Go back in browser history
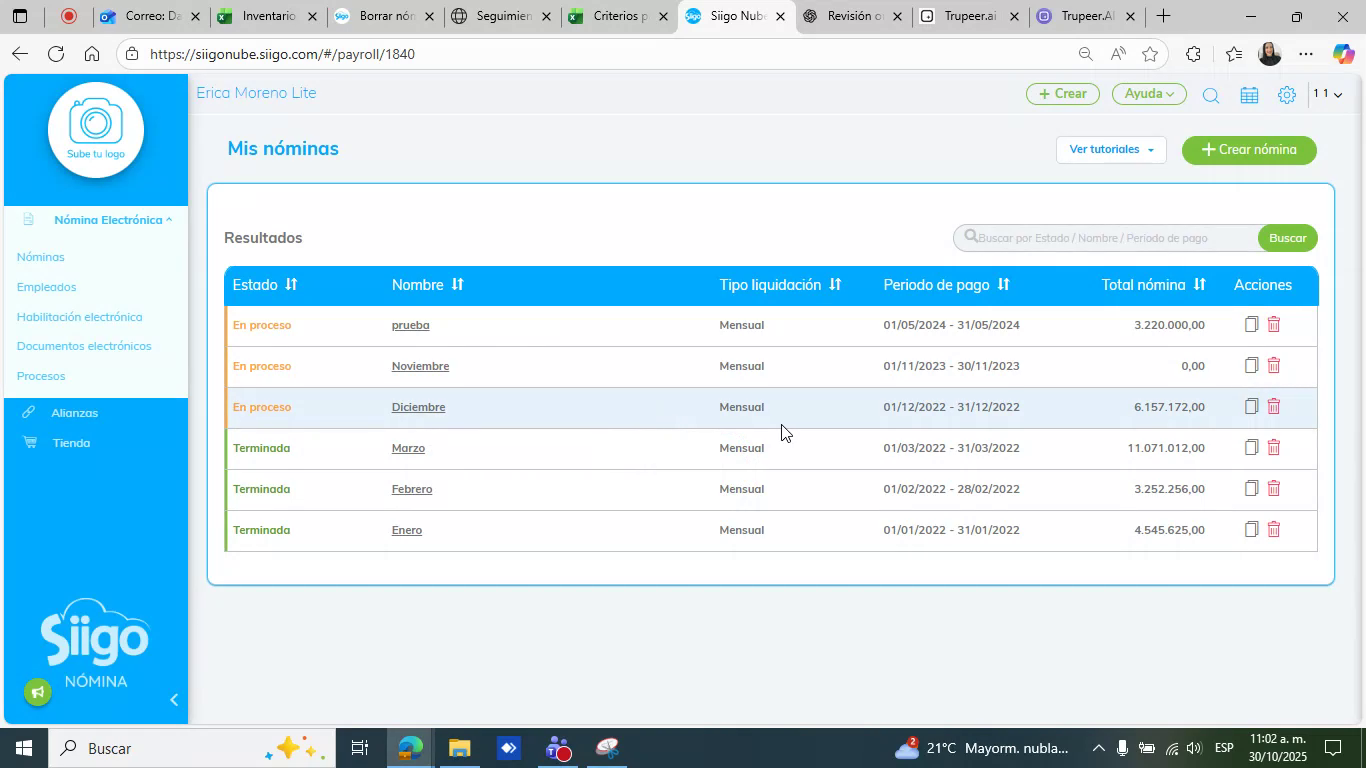This screenshot has width=1366, height=768. [19, 54]
